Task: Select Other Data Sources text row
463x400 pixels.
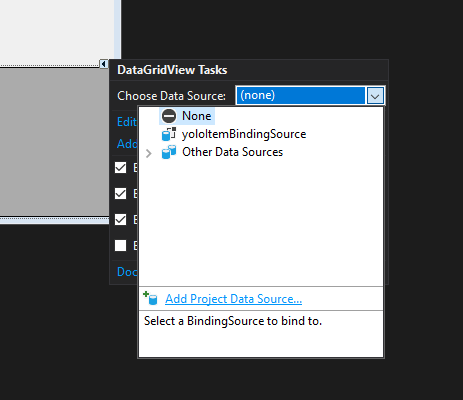Action: 232,152
